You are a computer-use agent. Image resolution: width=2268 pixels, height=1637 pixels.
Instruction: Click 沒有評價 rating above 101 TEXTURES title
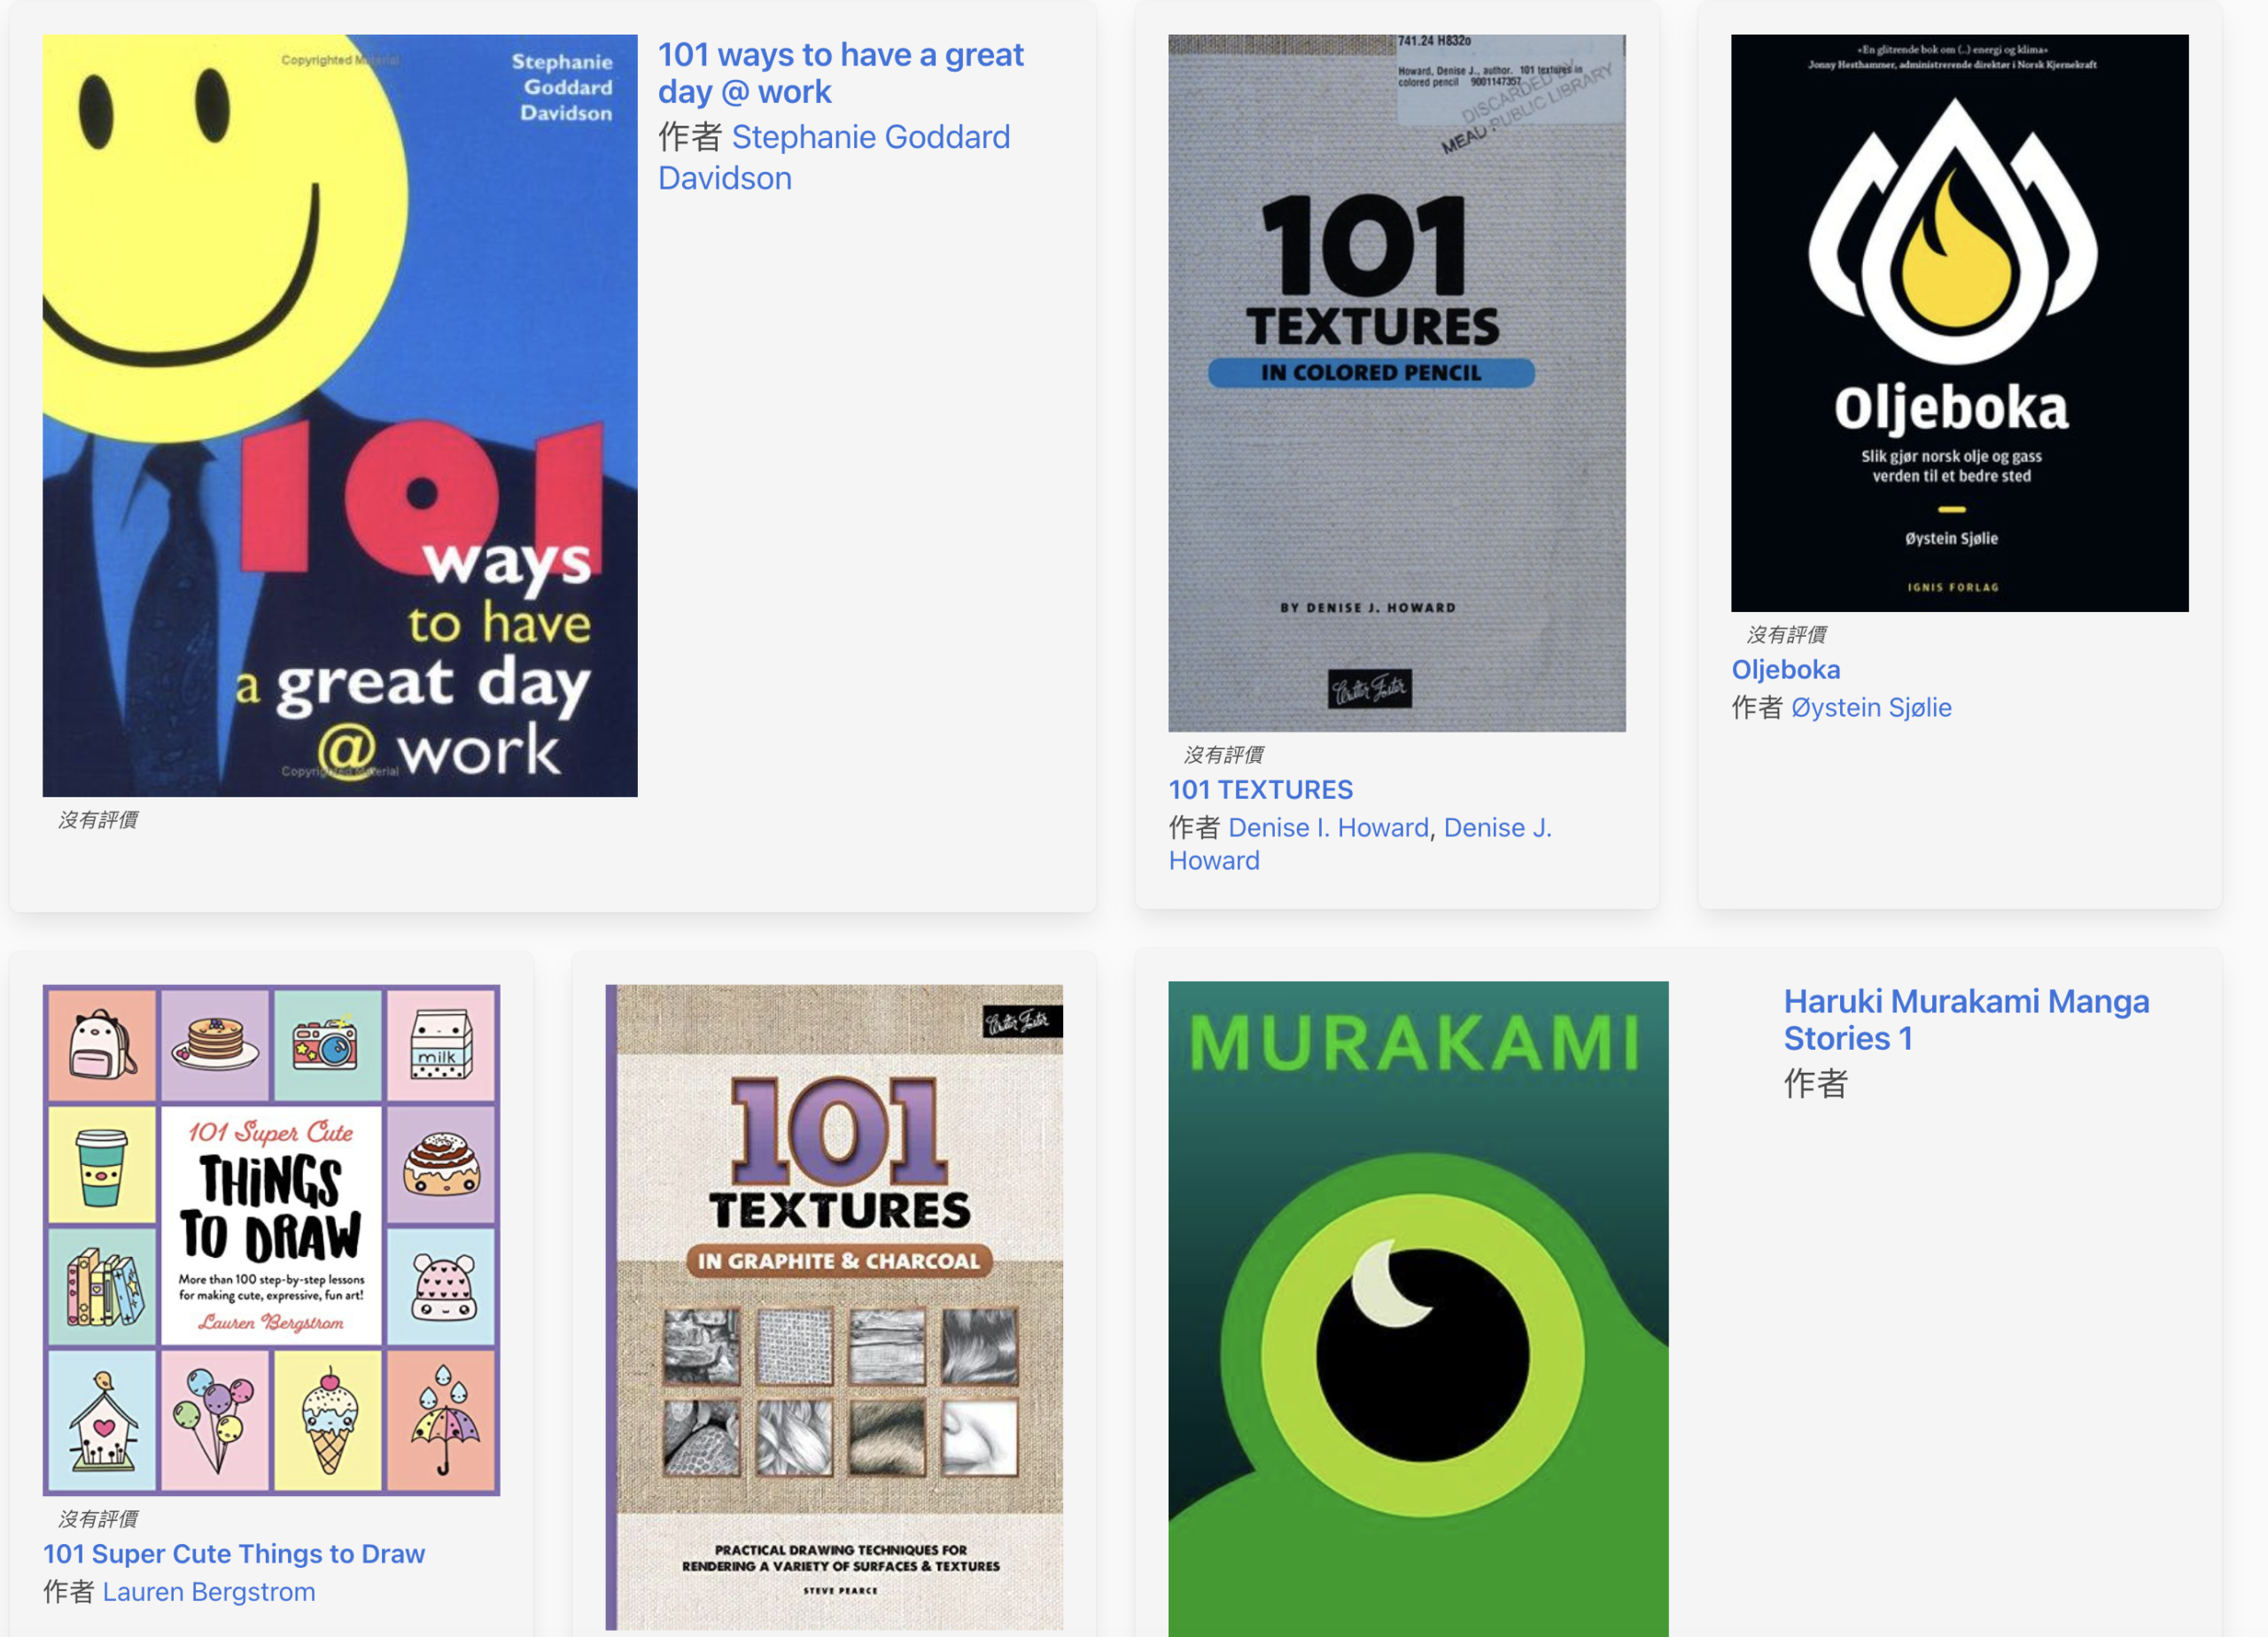pos(1223,754)
